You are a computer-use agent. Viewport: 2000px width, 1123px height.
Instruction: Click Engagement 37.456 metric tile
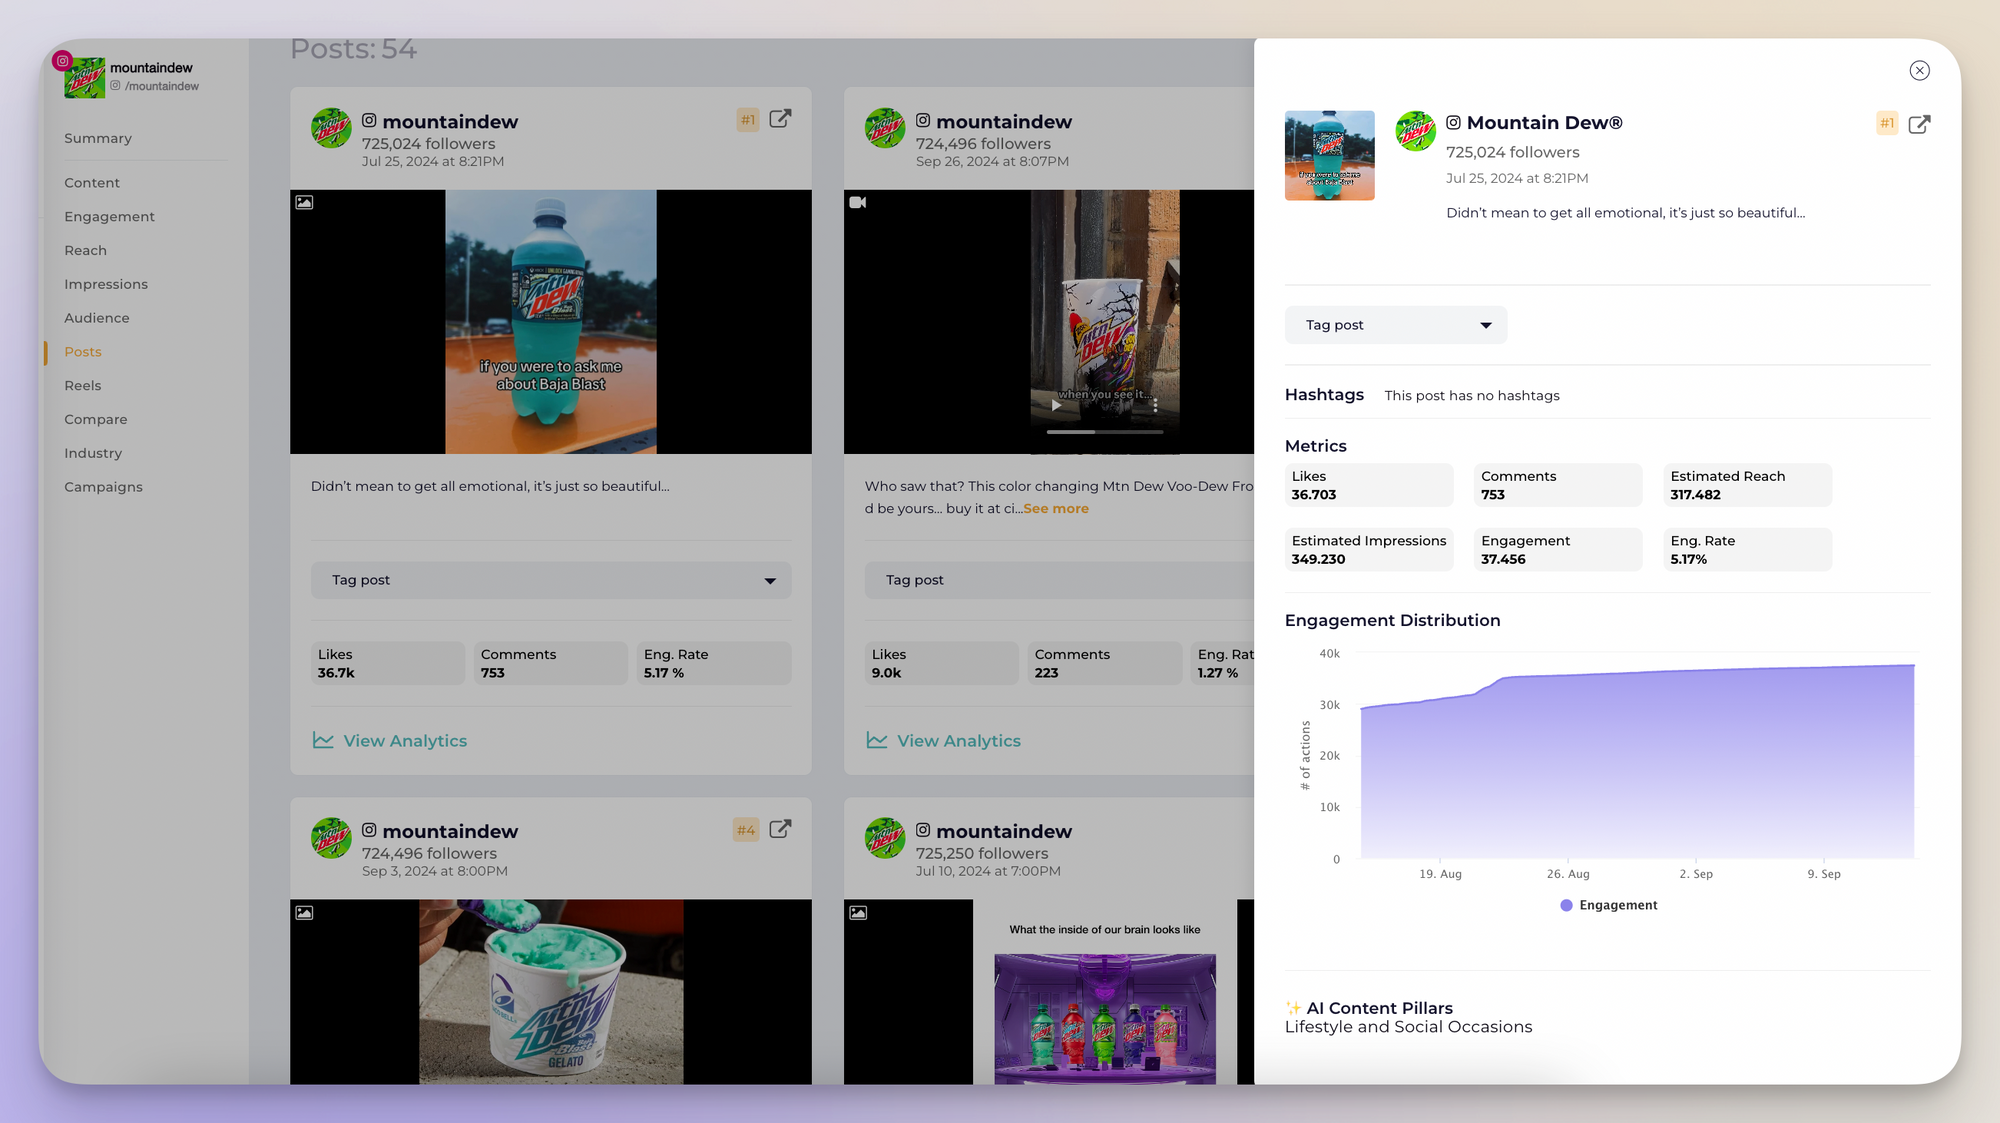pos(1558,549)
